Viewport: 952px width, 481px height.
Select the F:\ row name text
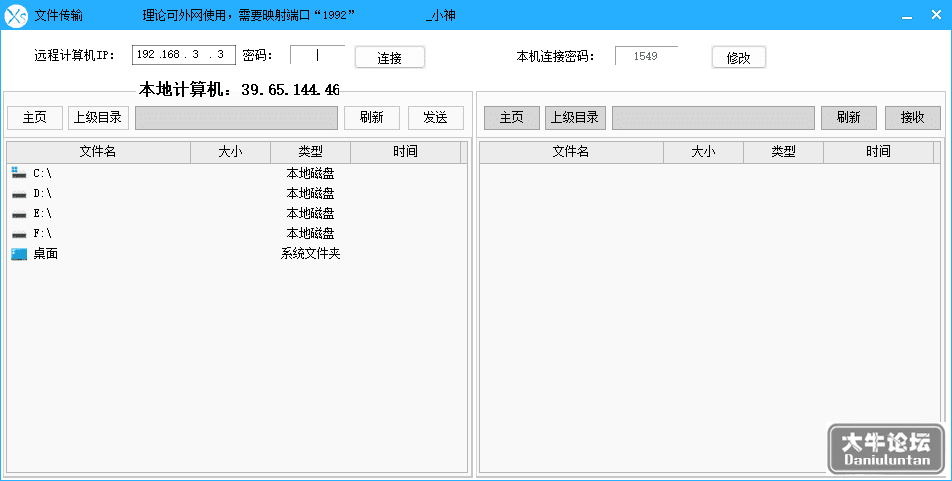(x=42, y=234)
